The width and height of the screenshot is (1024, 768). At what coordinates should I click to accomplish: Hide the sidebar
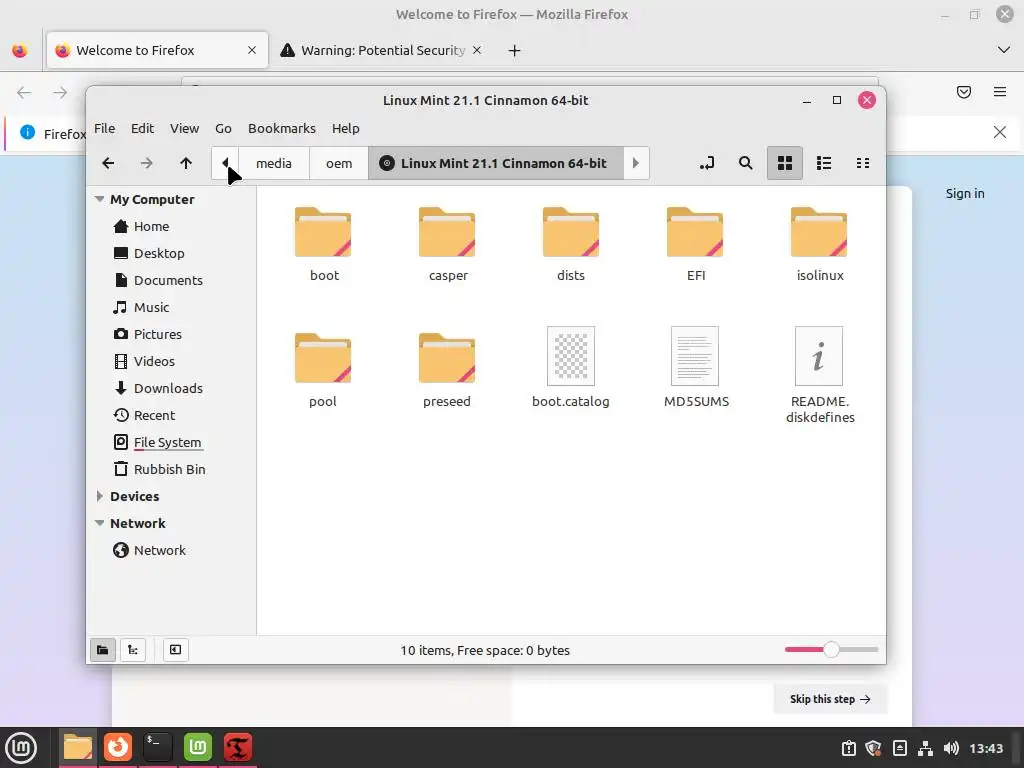pos(176,650)
